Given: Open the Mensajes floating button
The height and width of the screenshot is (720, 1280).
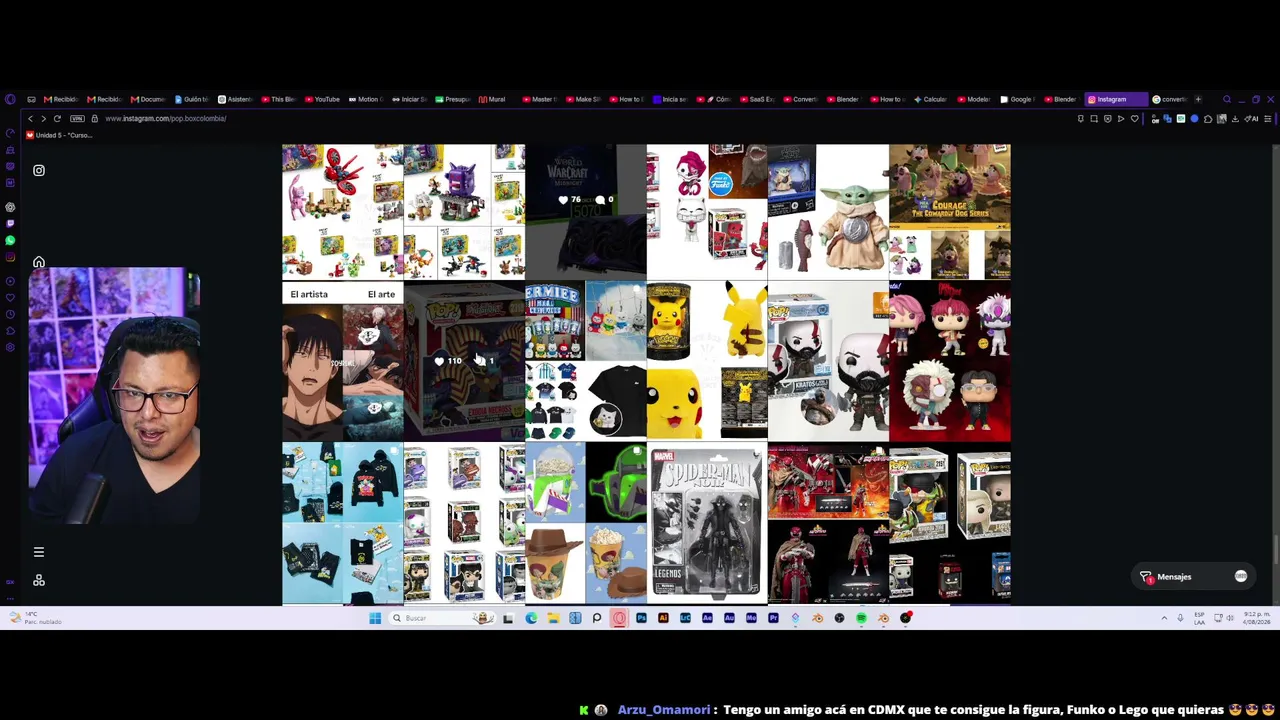Looking at the screenshot, I should click(x=1194, y=577).
